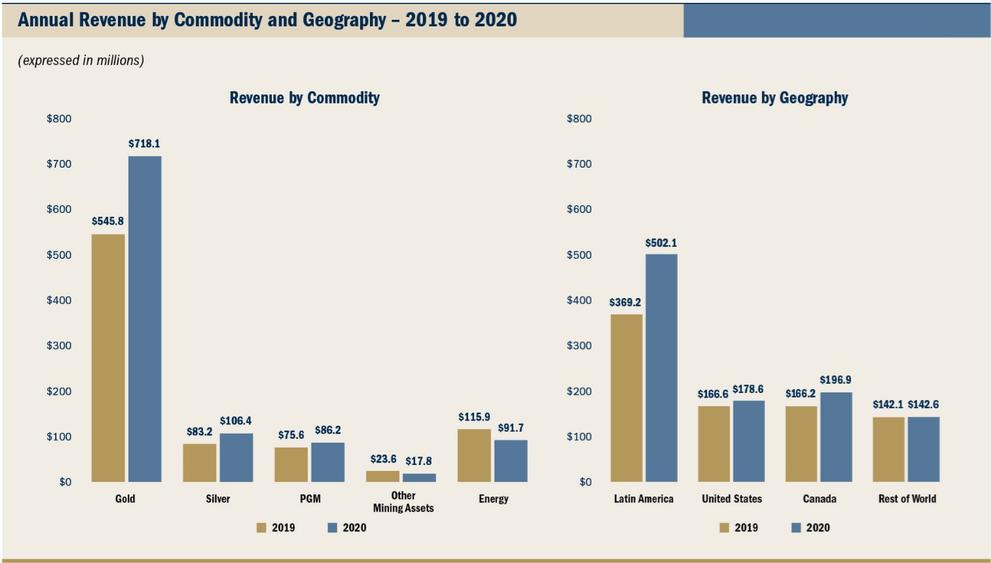
Task: Click the 2019 legend swatch under geography chart
Action: tap(725, 527)
